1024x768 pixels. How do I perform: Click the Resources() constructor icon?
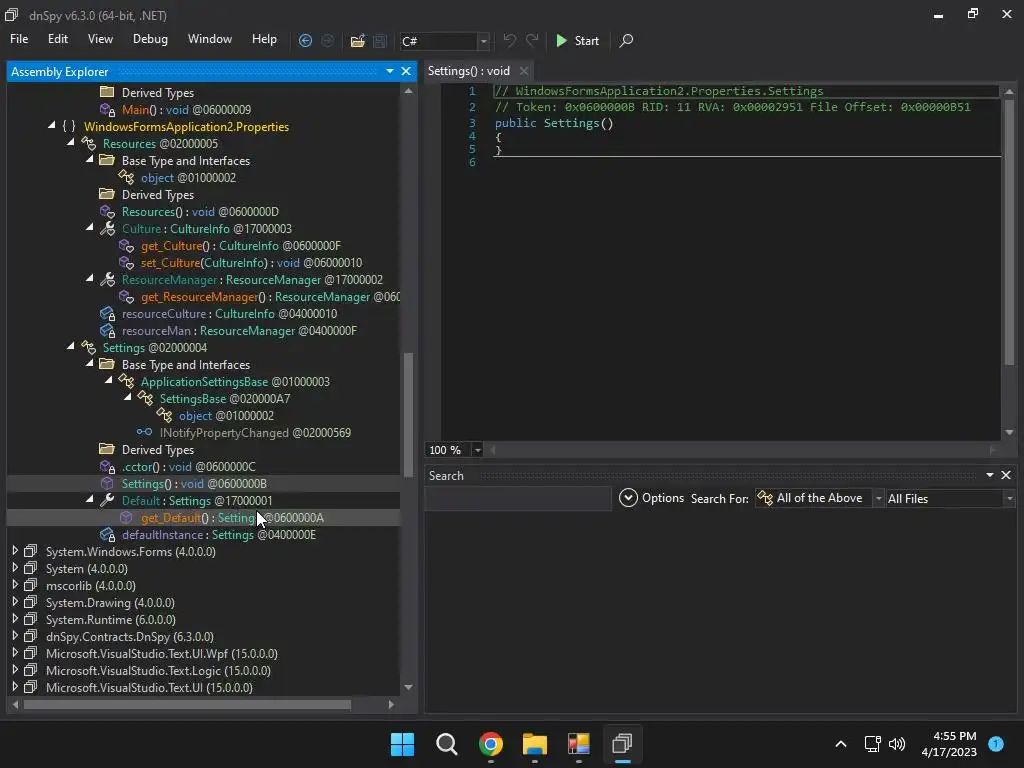[107, 212]
